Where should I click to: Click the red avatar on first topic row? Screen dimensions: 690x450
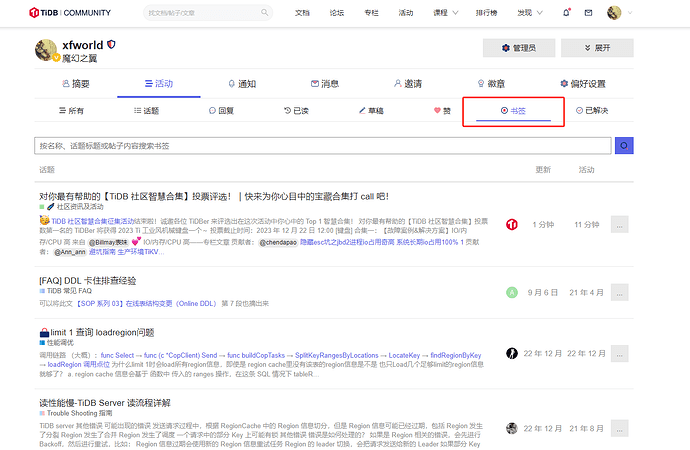512,225
